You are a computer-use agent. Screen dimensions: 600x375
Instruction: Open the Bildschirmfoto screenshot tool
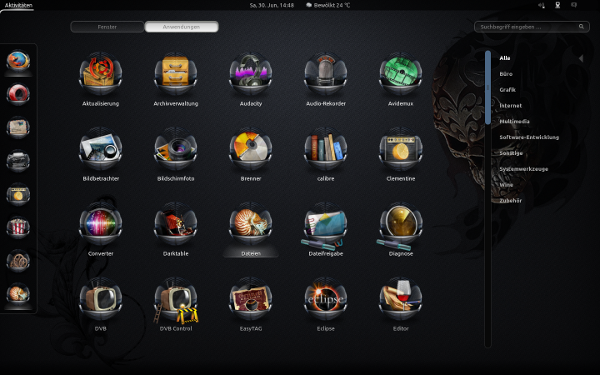coord(176,148)
